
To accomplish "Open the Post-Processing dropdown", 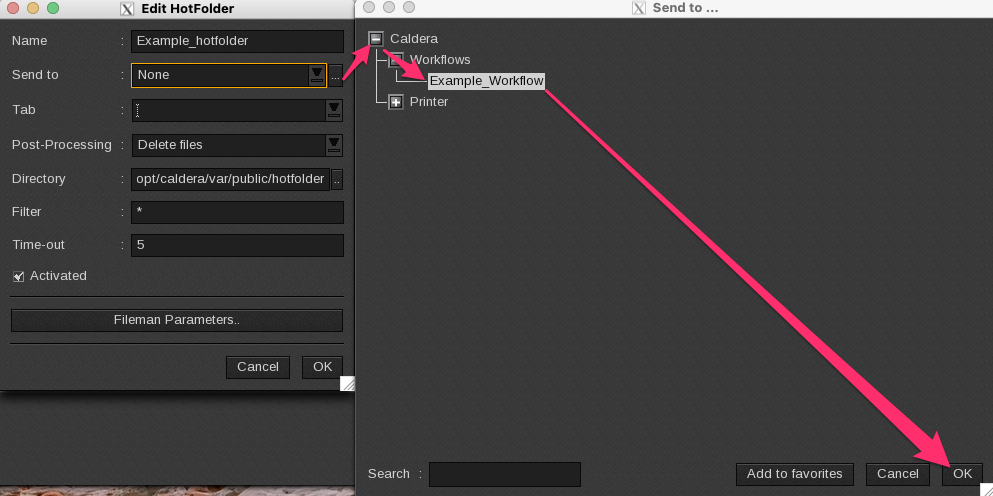I will click(334, 145).
